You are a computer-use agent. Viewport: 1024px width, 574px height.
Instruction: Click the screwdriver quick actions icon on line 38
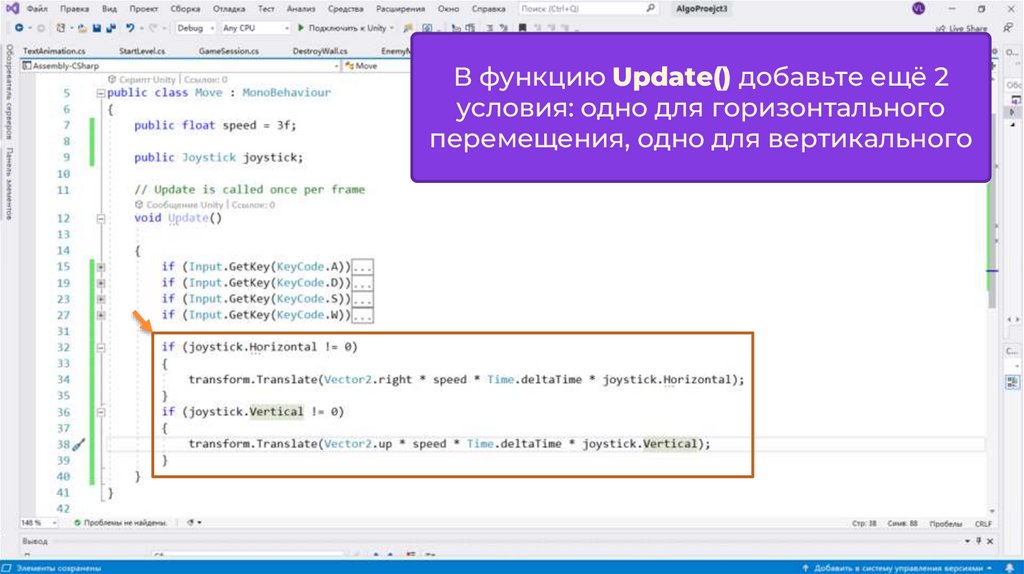[x=80, y=444]
